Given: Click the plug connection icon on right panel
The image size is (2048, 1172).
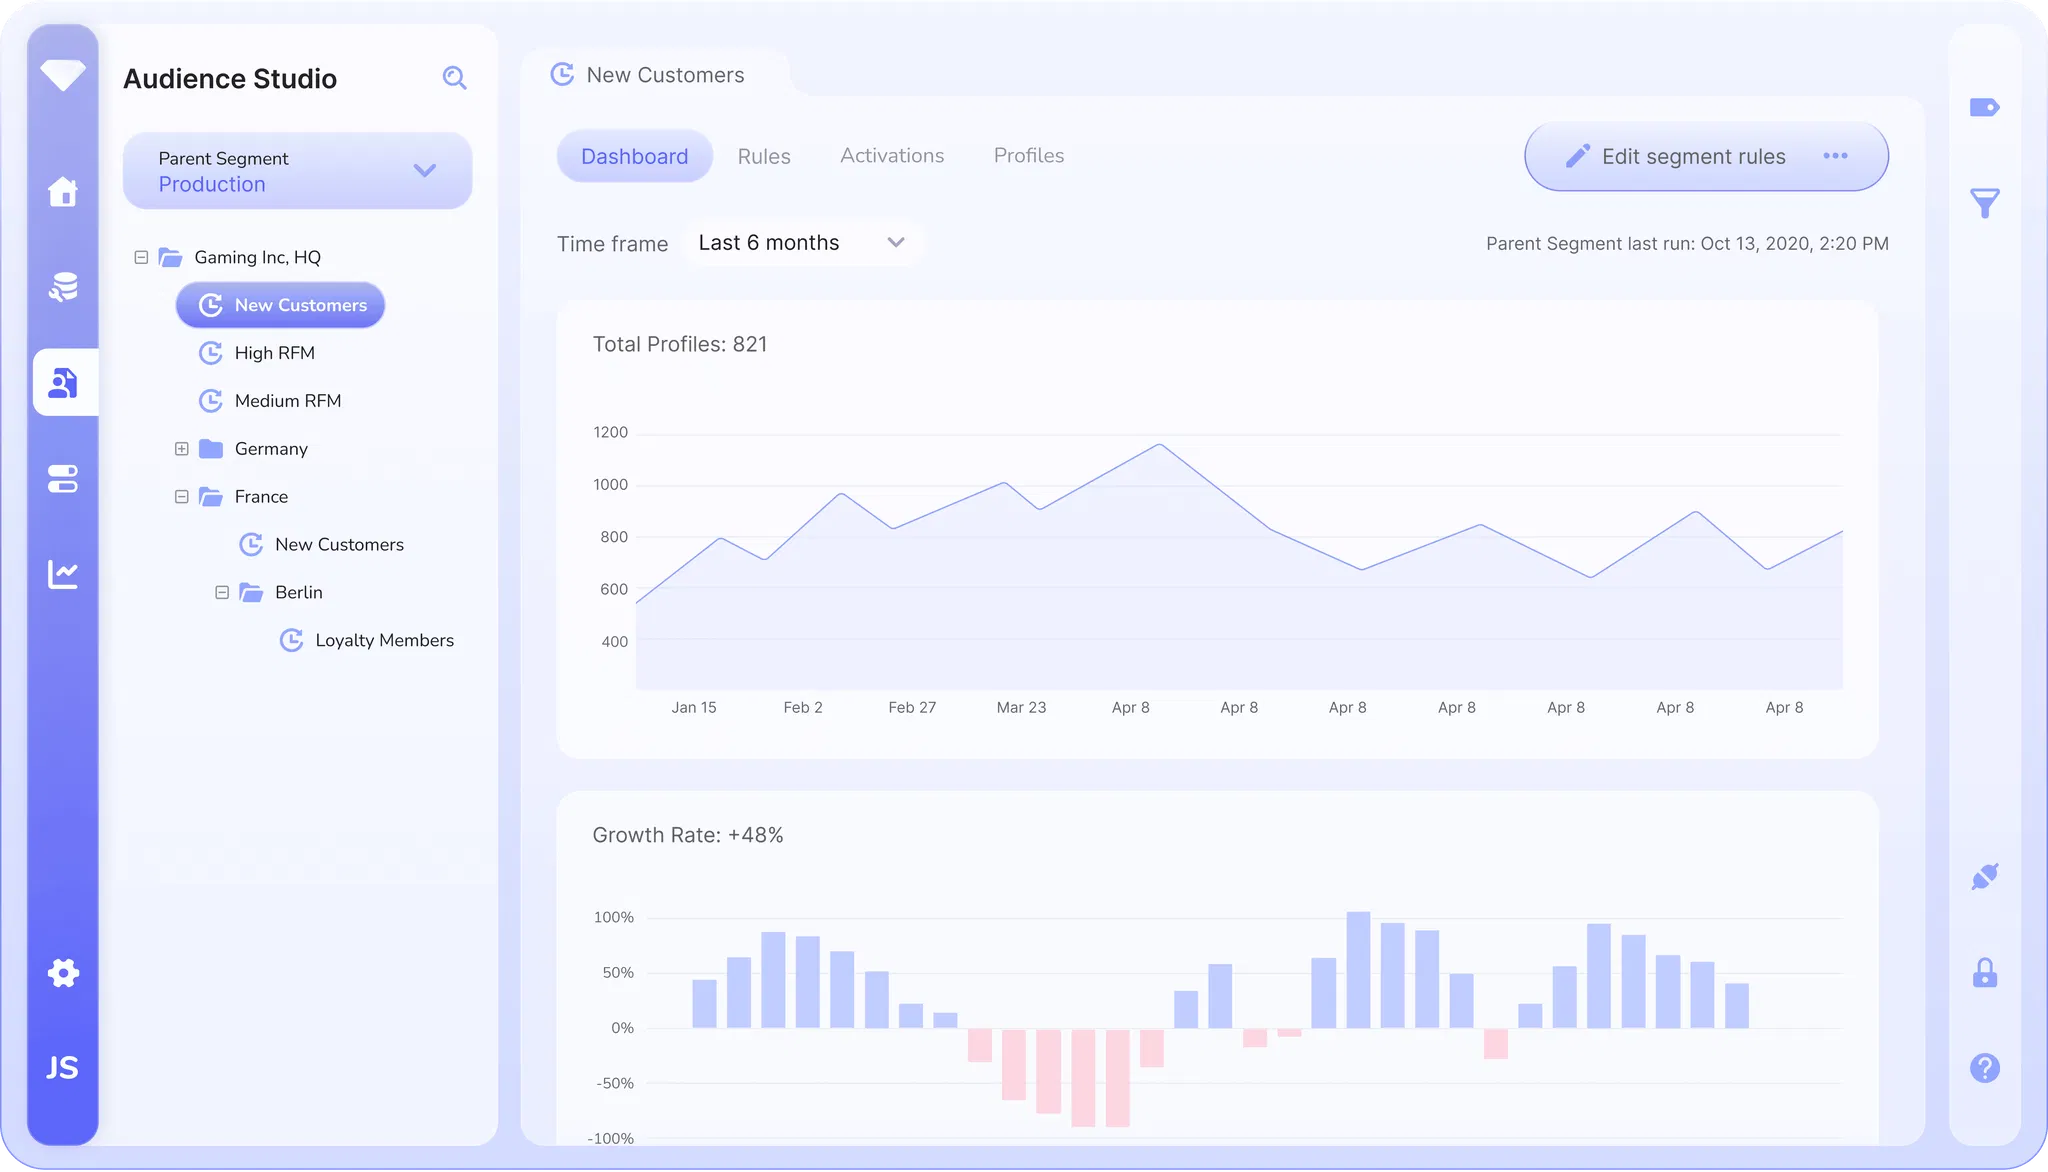Looking at the screenshot, I should coord(1984,877).
